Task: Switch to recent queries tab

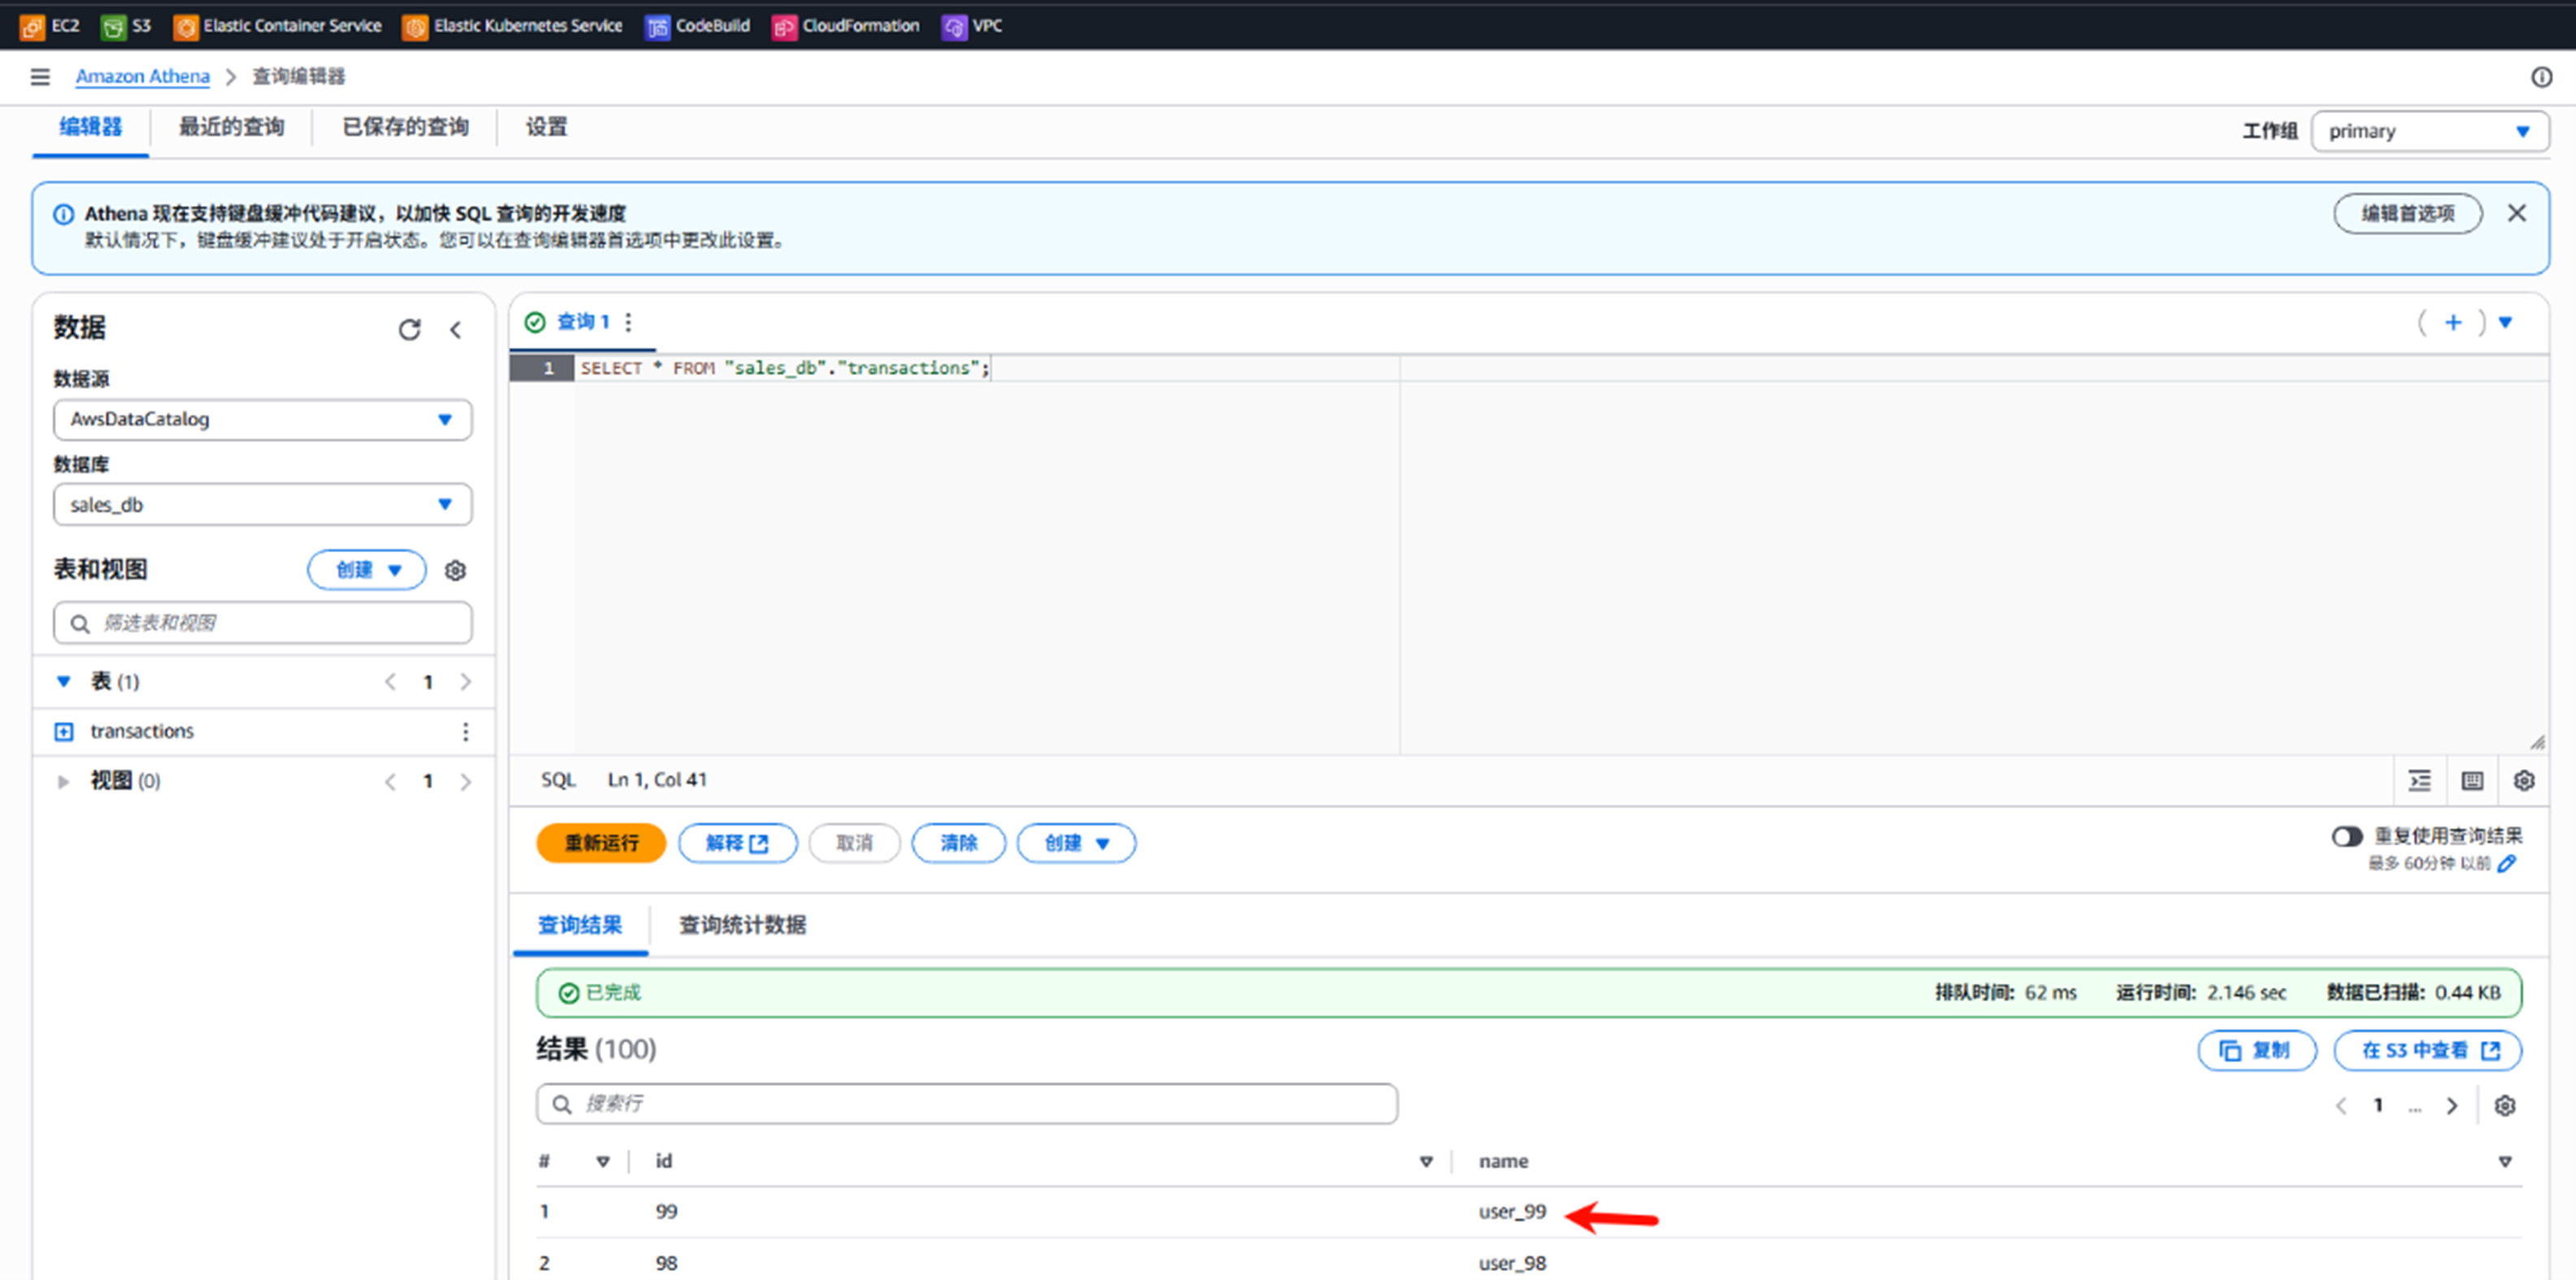Action: pyautogui.click(x=231, y=127)
